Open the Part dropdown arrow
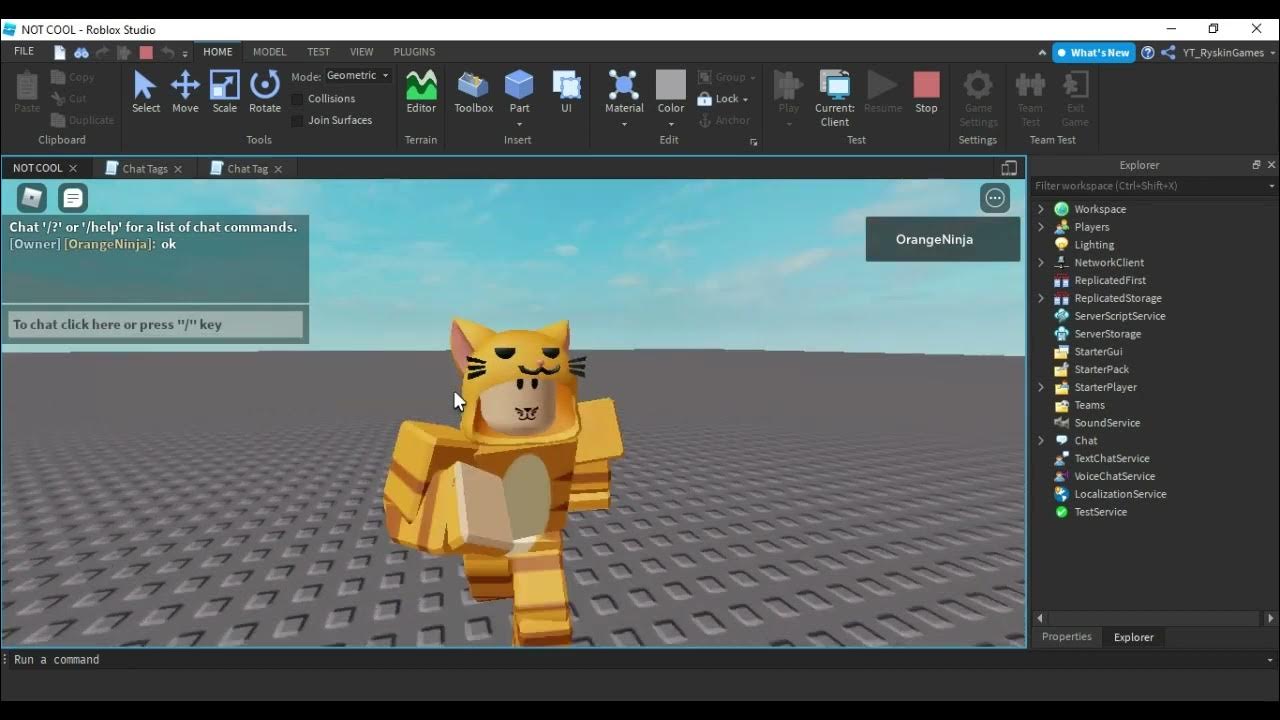Image resolution: width=1280 pixels, height=720 pixels. click(519, 125)
